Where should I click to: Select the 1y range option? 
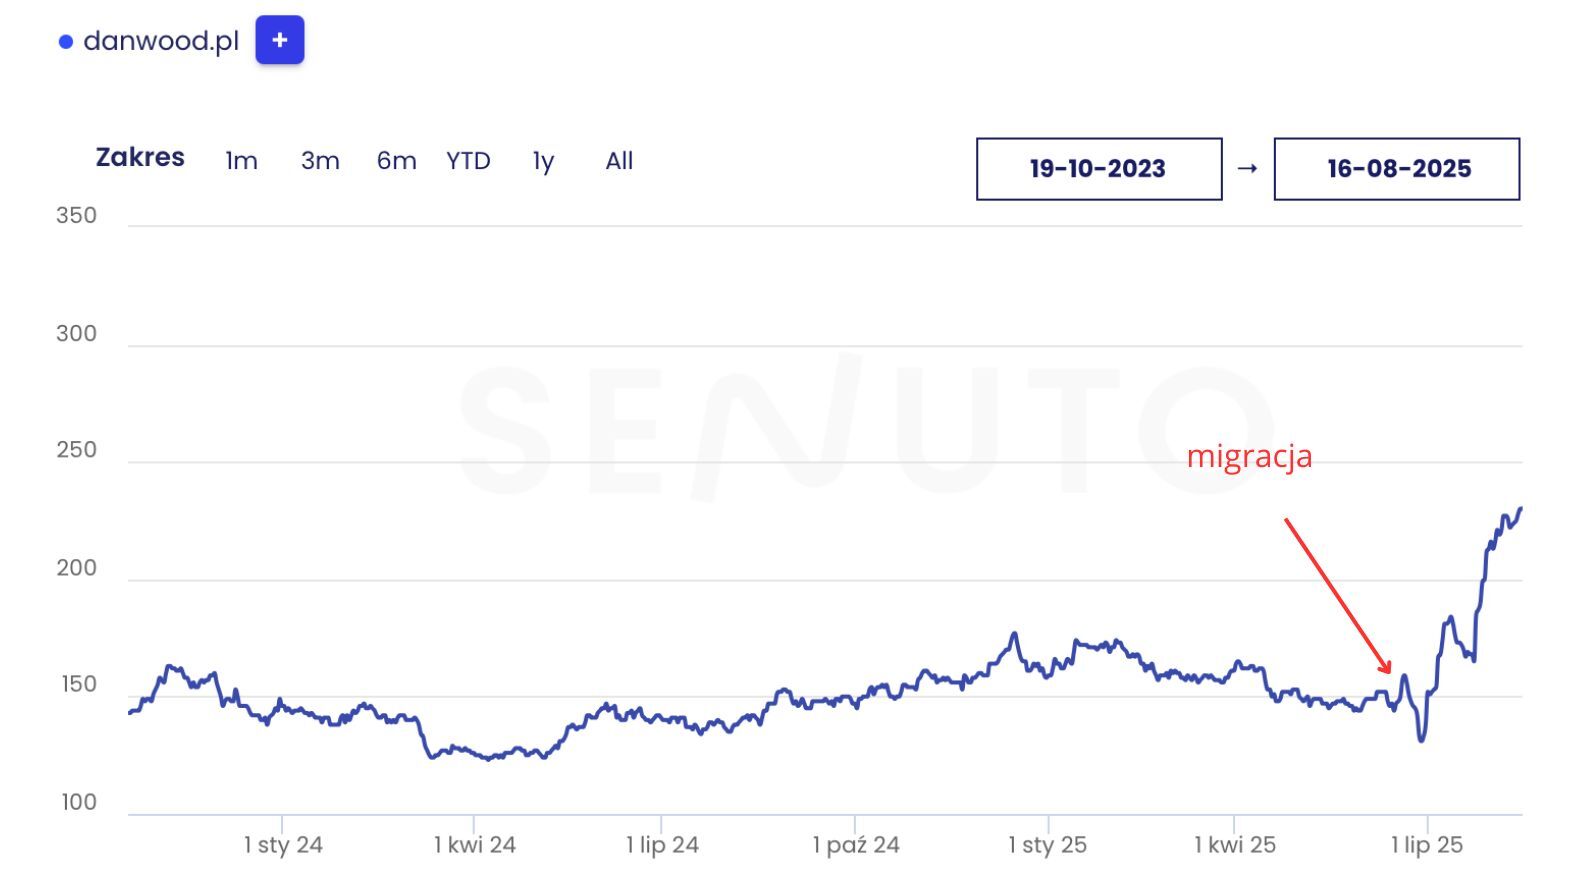pyautogui.click(x=543, y=161)
